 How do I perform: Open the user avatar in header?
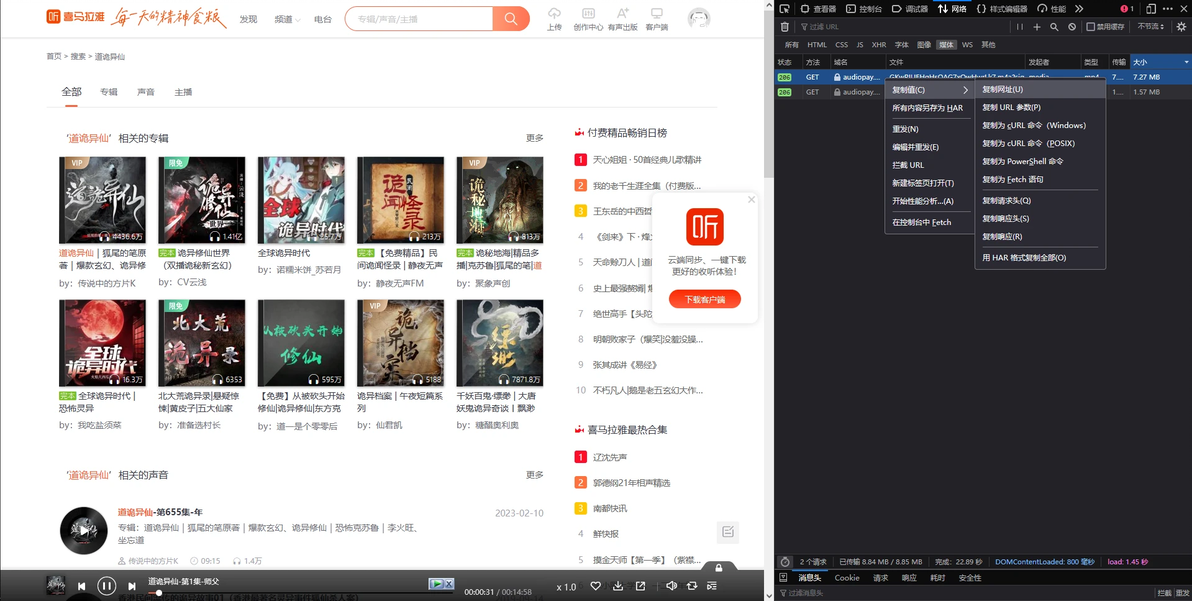pyautogui.click(x=699, y=19)
